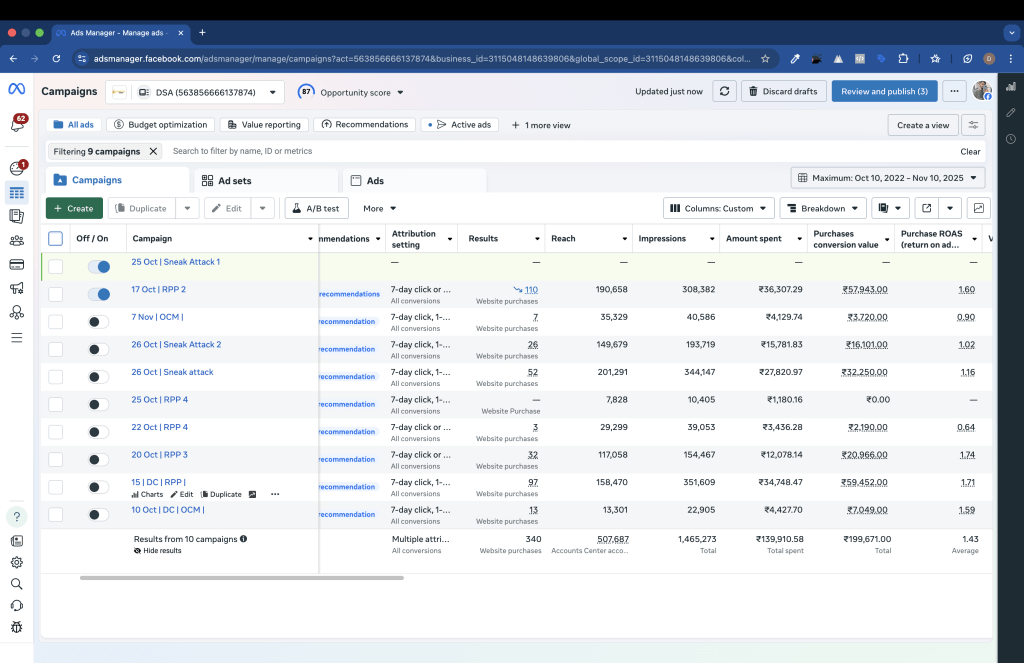Open the date range picker dropdown
This screenshot has height=663, width=1024.
pyautogui.click(x=888, y=178)
